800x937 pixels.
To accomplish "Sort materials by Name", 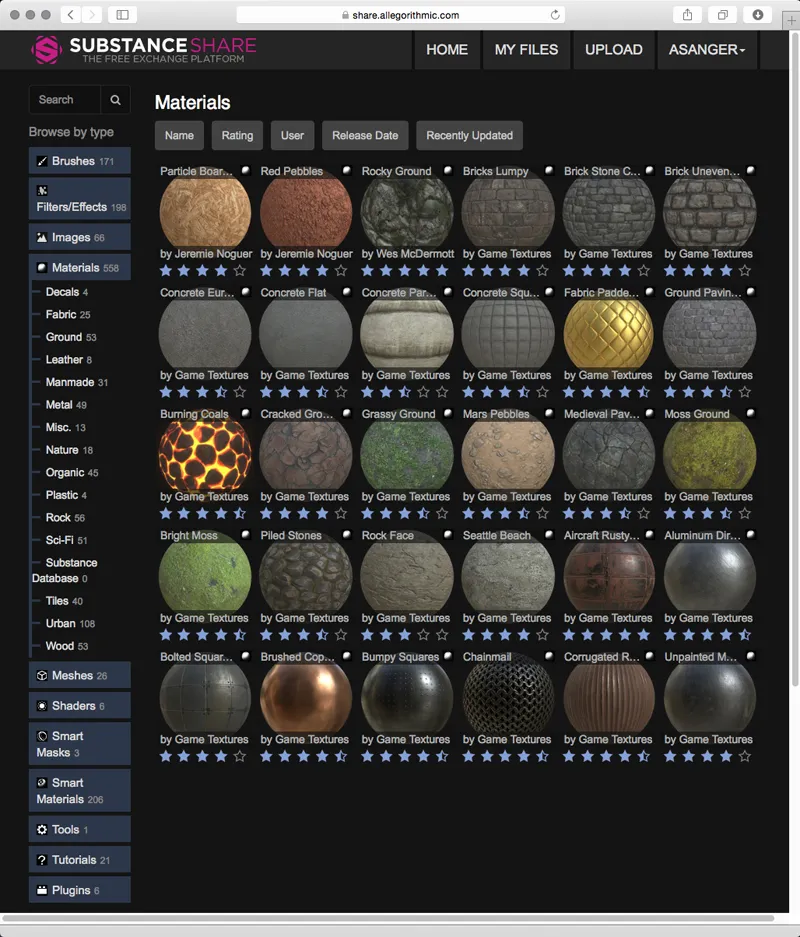I will click(x=179, y=136).
